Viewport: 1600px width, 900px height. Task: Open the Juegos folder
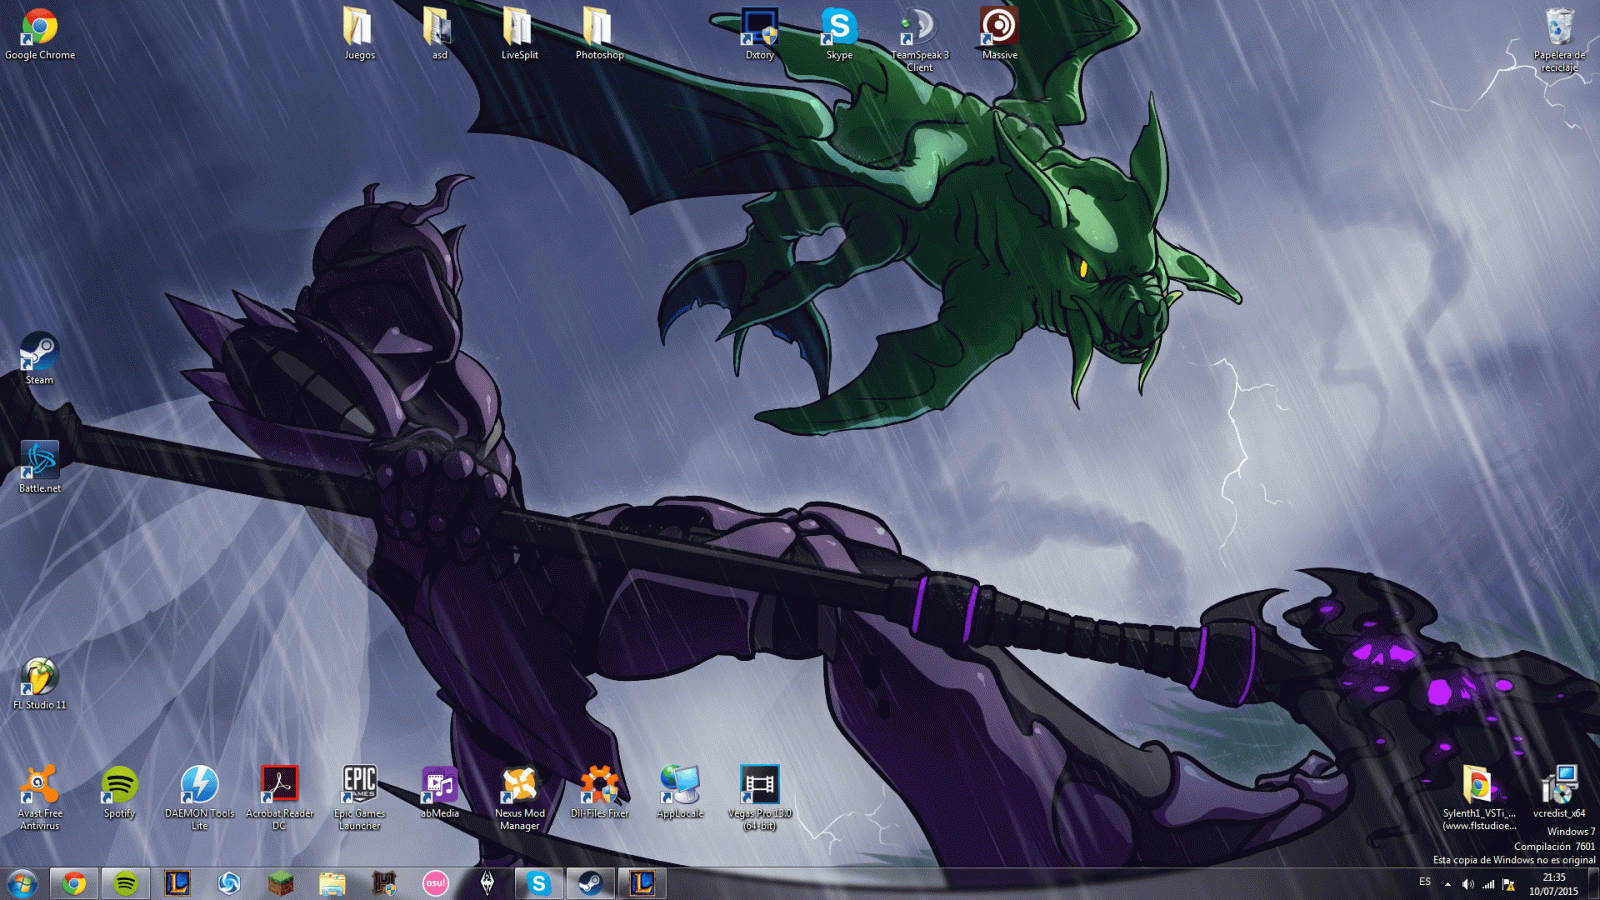(x=359, y=25)
